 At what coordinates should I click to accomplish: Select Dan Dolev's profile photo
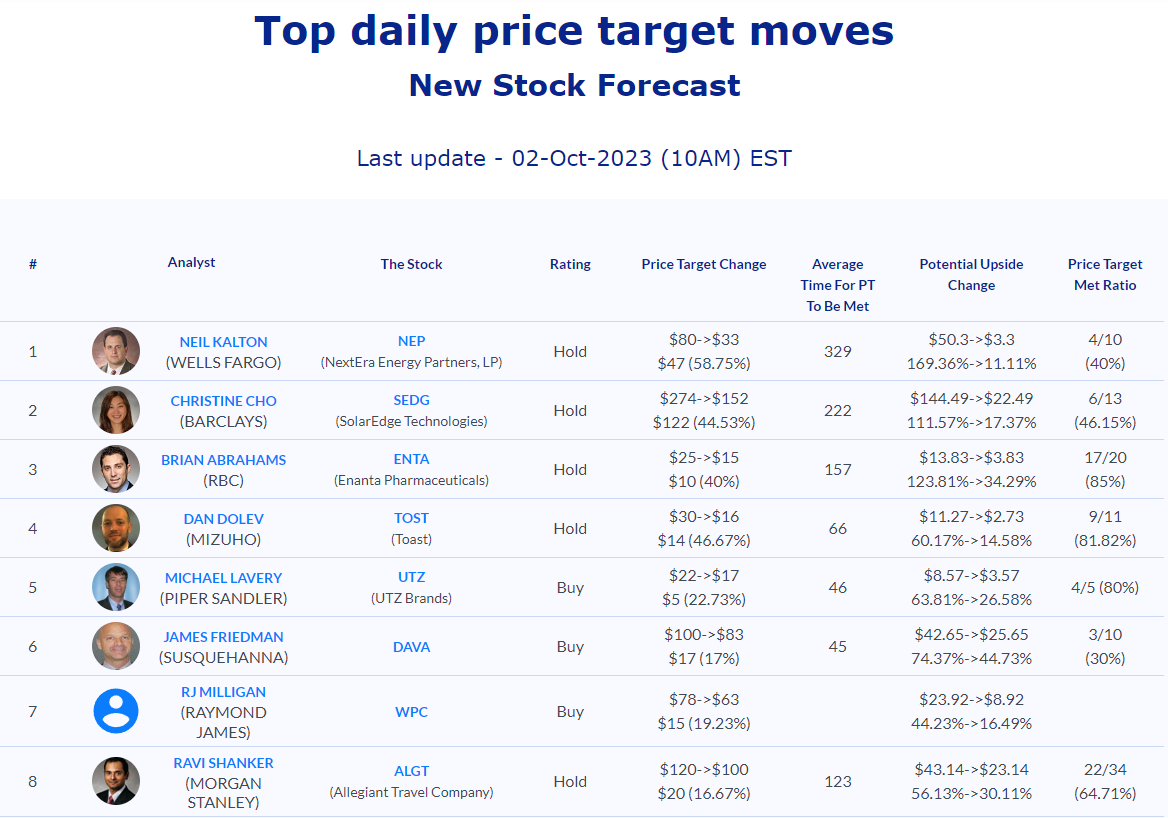[115, 527]
